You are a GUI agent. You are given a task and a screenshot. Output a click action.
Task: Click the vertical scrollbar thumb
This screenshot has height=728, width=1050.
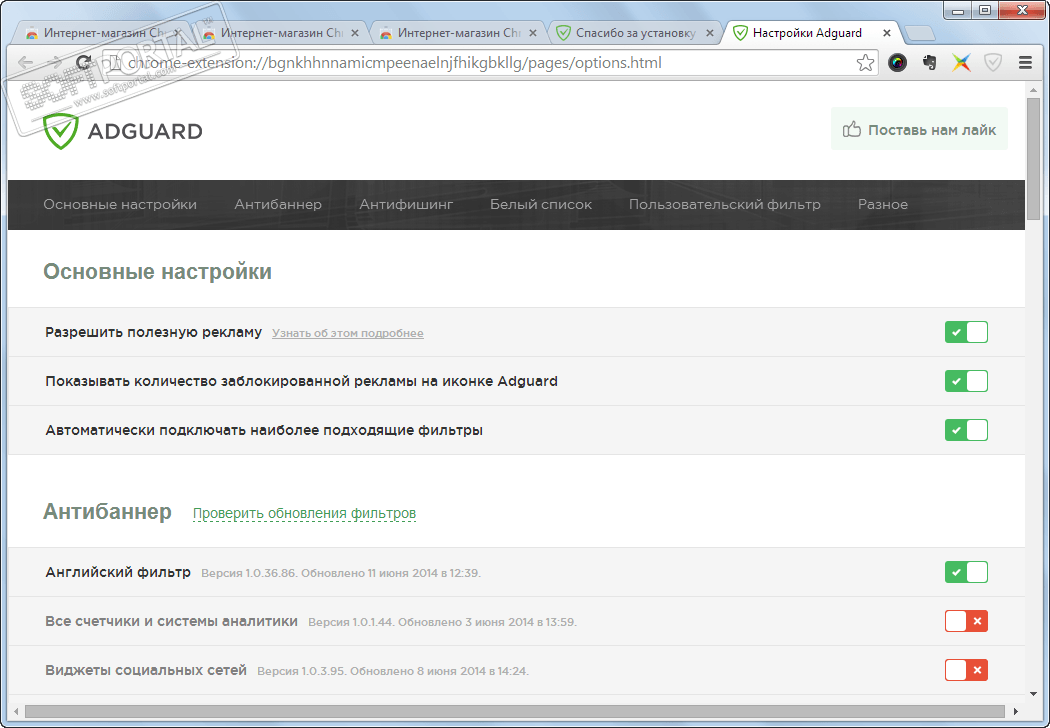(1033, 158)
